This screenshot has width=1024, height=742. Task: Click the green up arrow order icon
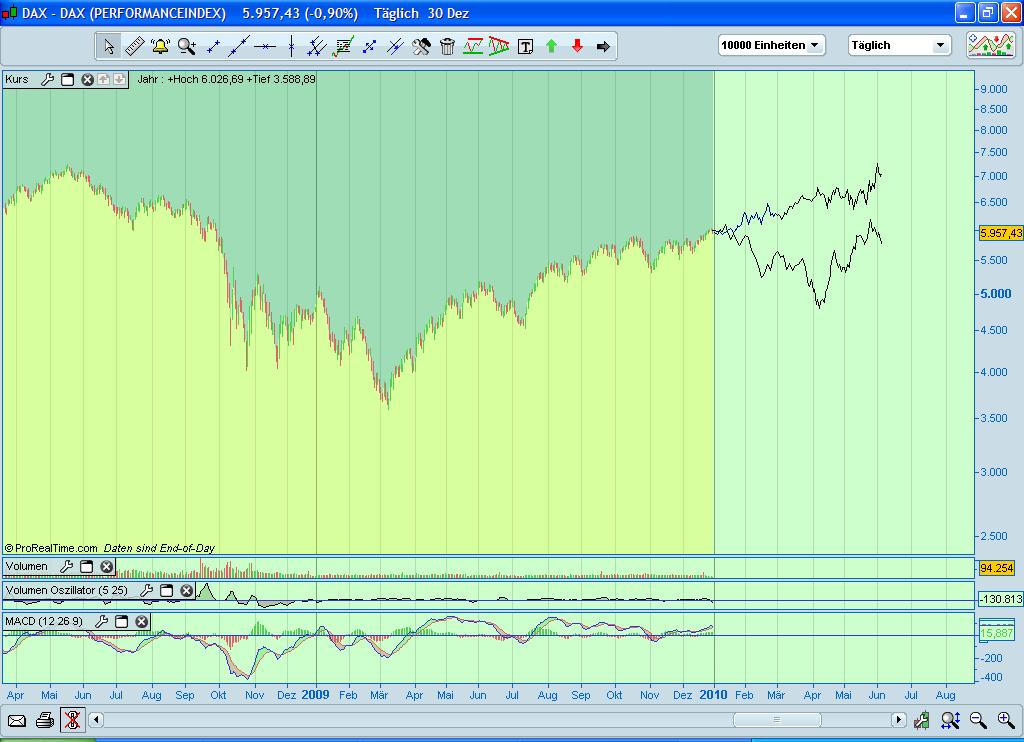pyautogui.click(x=551, y=46)
